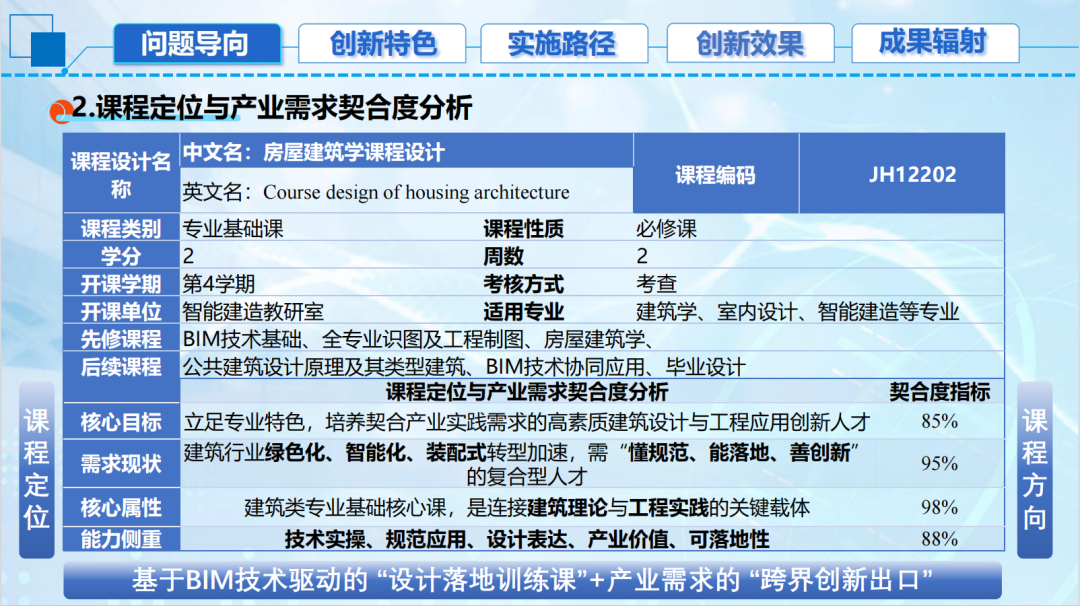Click the 周数 label
This screenshot has width=1080, height=606.
click(503, 256)
